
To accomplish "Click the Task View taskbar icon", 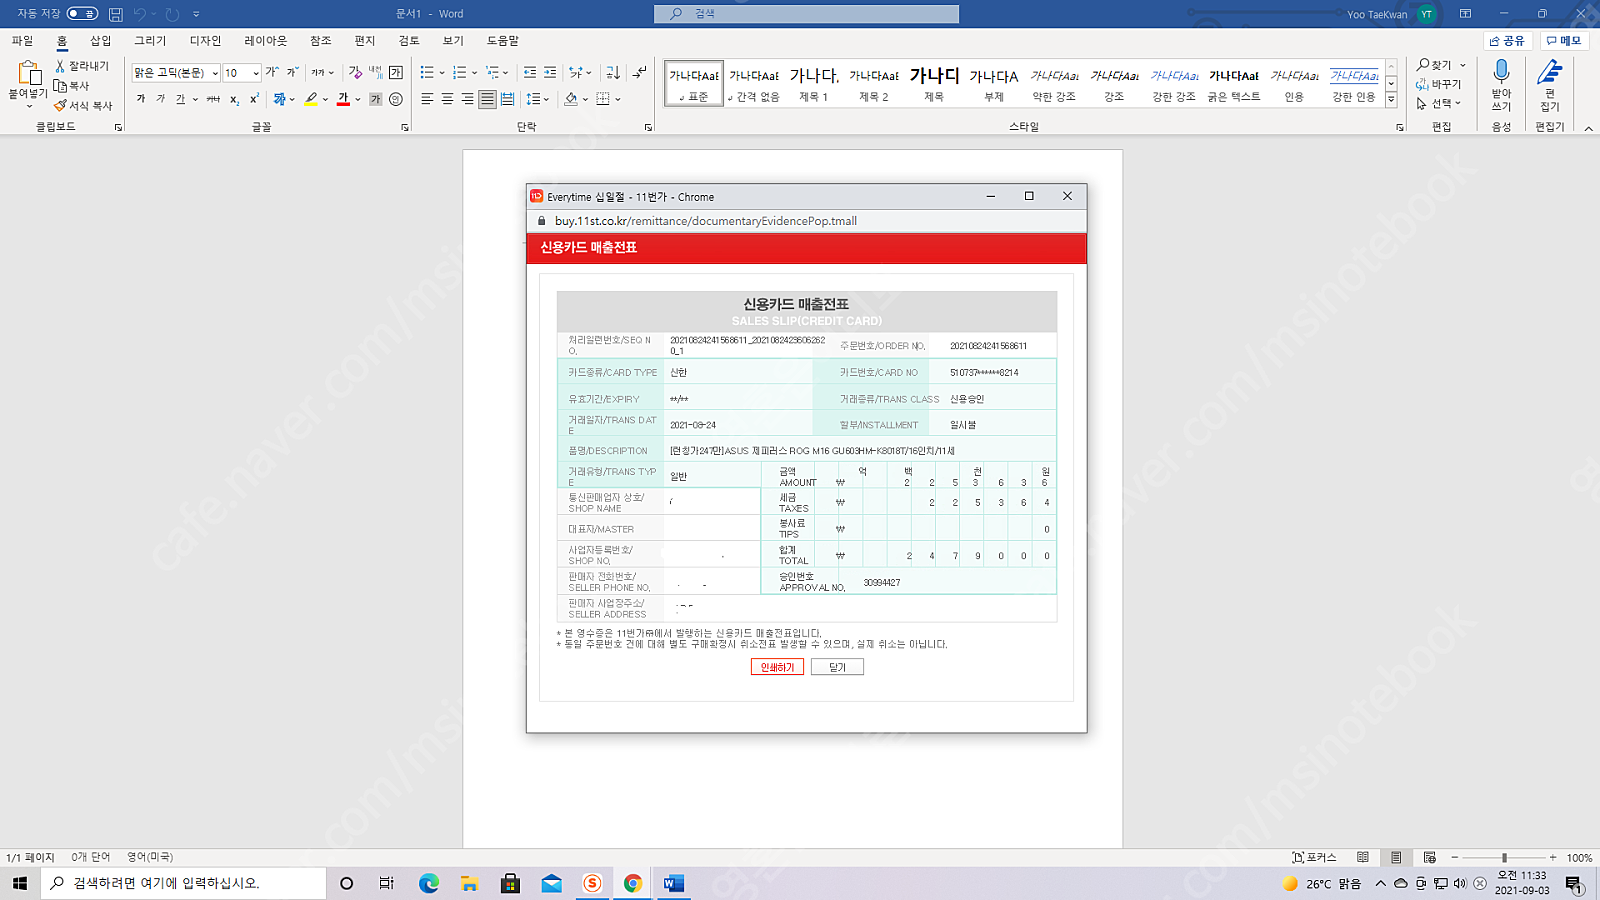I will click(x=387, y=883).
